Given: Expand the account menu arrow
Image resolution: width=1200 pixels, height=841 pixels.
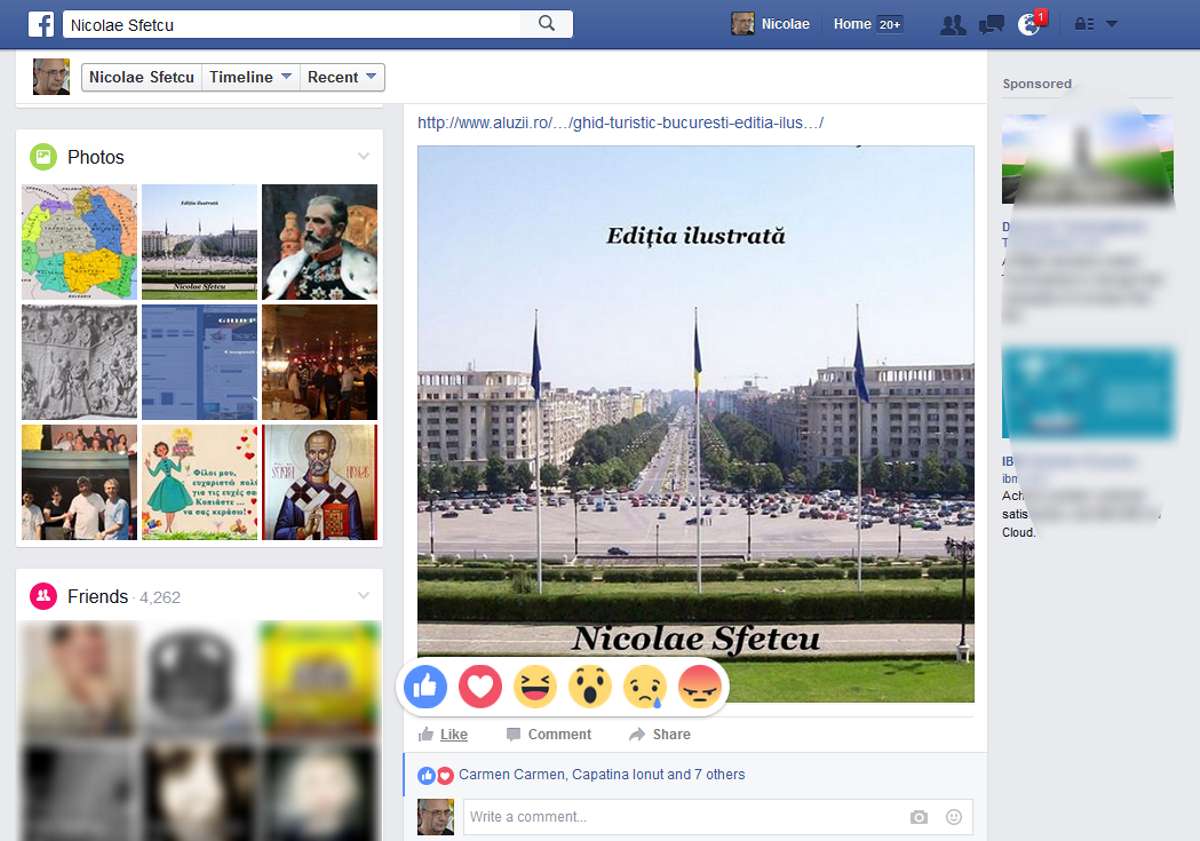Looking at the screenshot, I should click(1112, 24).
